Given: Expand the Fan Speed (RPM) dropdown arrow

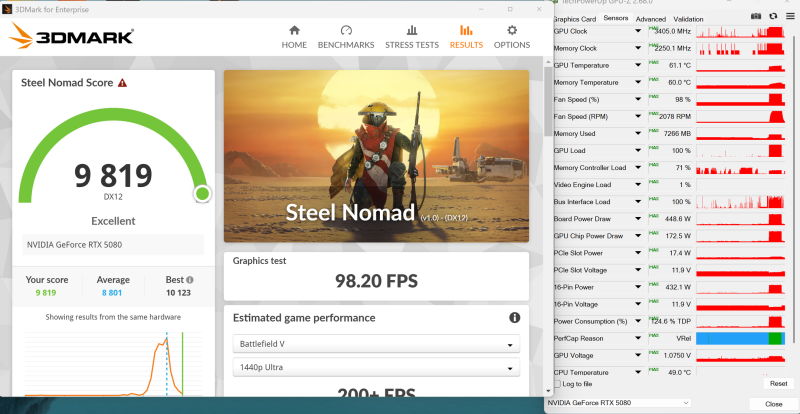Looking at the screenshot, I should tap(638, 116).
